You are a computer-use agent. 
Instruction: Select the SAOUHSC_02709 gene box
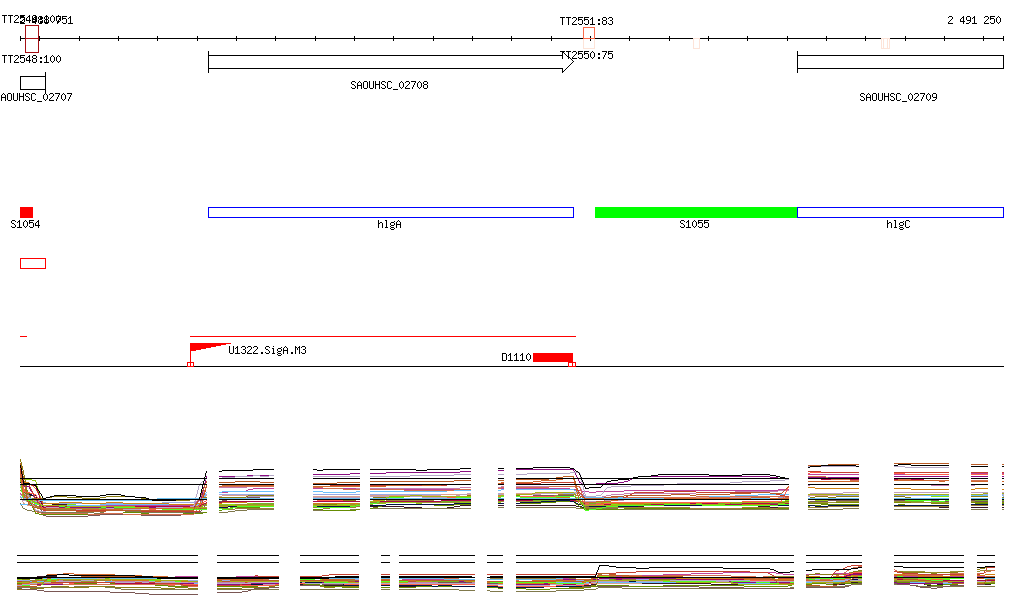(900, 63)
